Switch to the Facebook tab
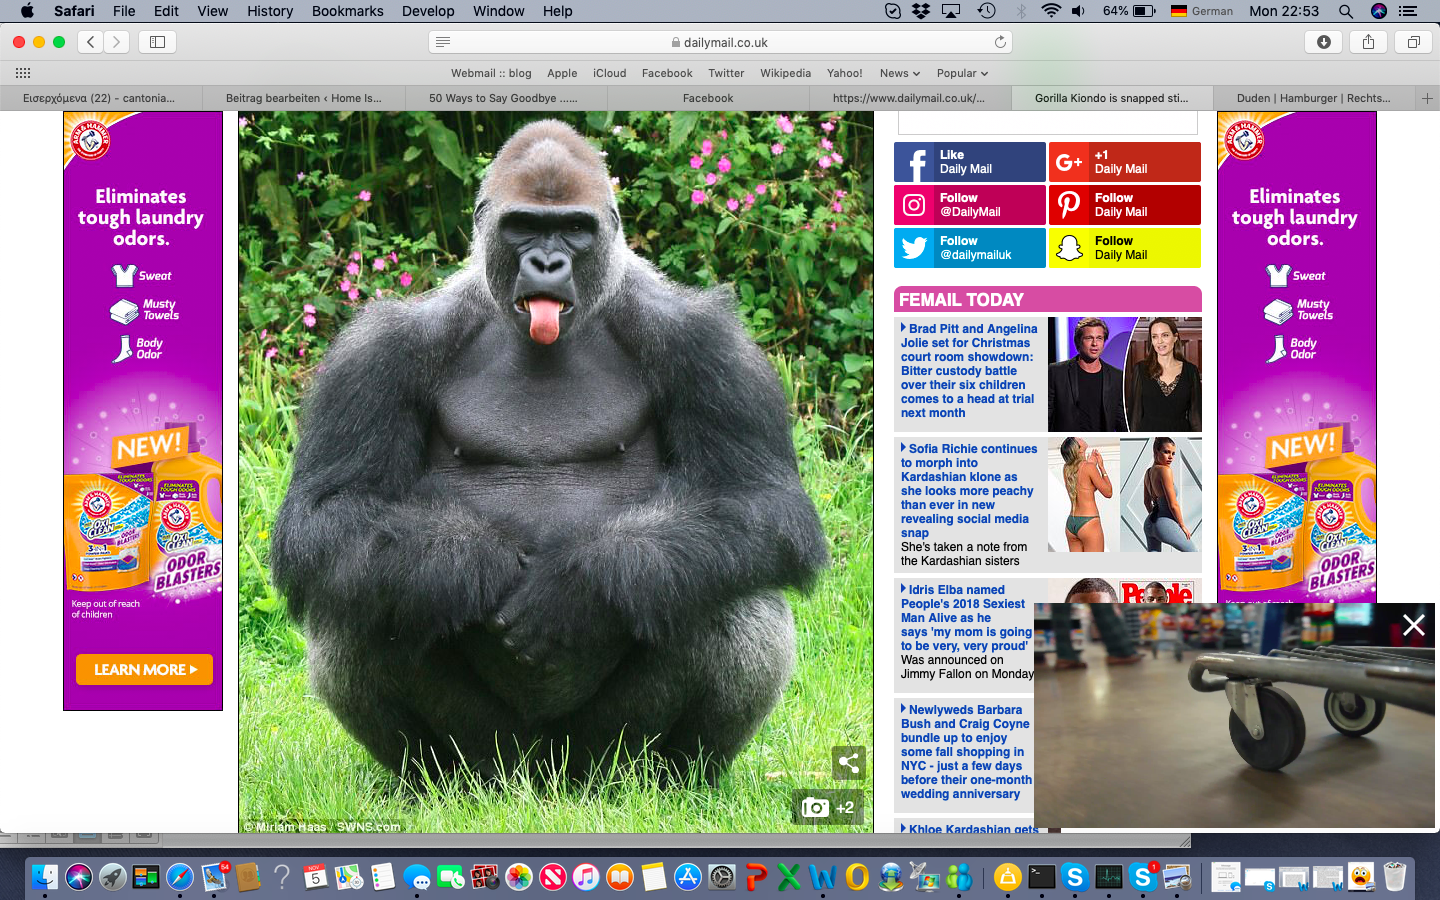The width and height of the screenshot is (1440, 900). (708, 98)
